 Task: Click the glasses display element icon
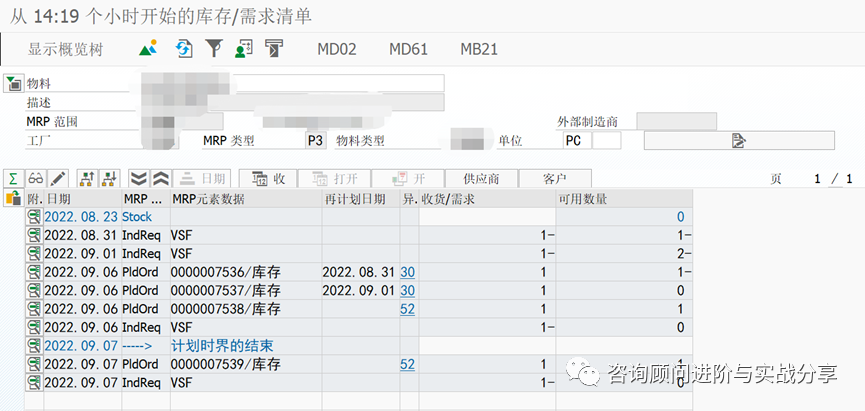[36, 179]
